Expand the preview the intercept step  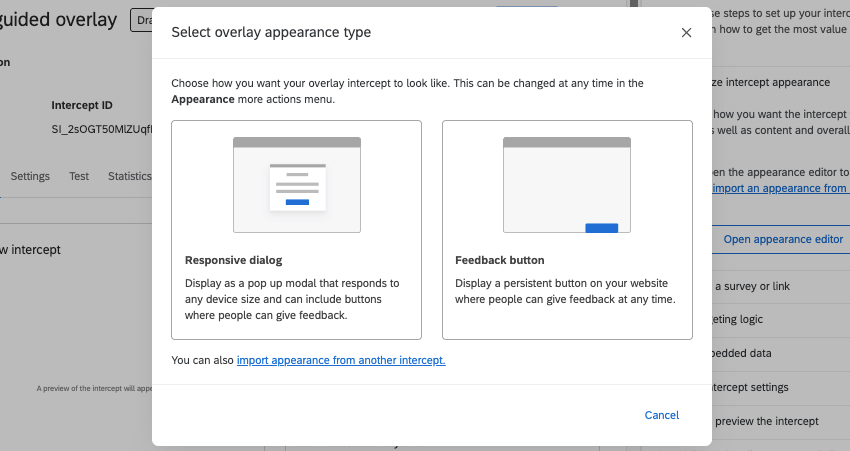(764, 421)
